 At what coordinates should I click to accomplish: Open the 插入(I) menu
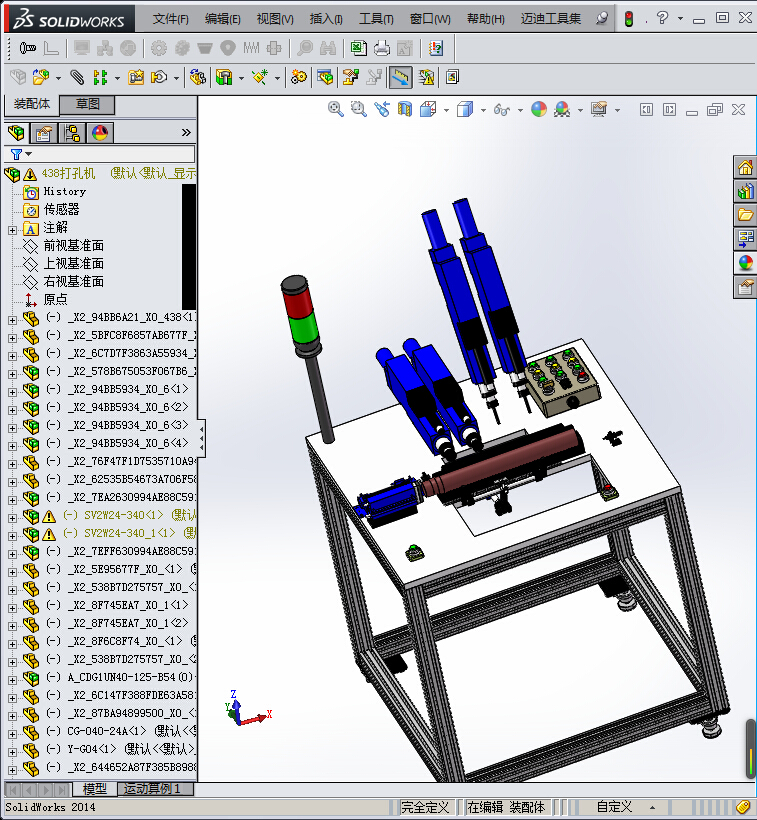coord(326,19)
